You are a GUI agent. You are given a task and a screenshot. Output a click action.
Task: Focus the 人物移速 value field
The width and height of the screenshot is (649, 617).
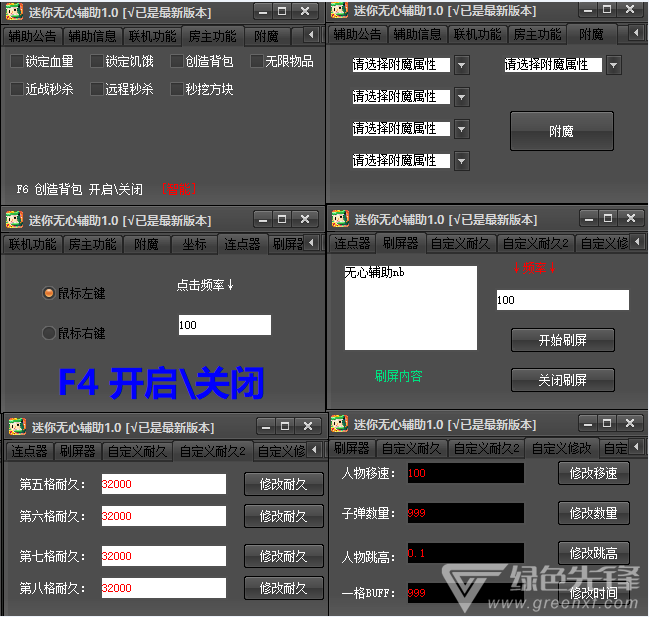466,473
